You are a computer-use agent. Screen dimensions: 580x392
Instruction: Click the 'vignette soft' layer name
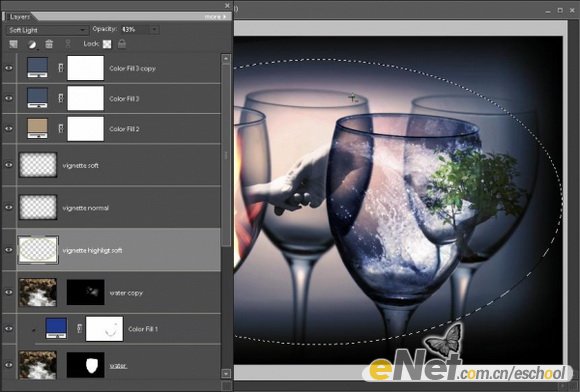pyautogui.click(x=80, y=166)
